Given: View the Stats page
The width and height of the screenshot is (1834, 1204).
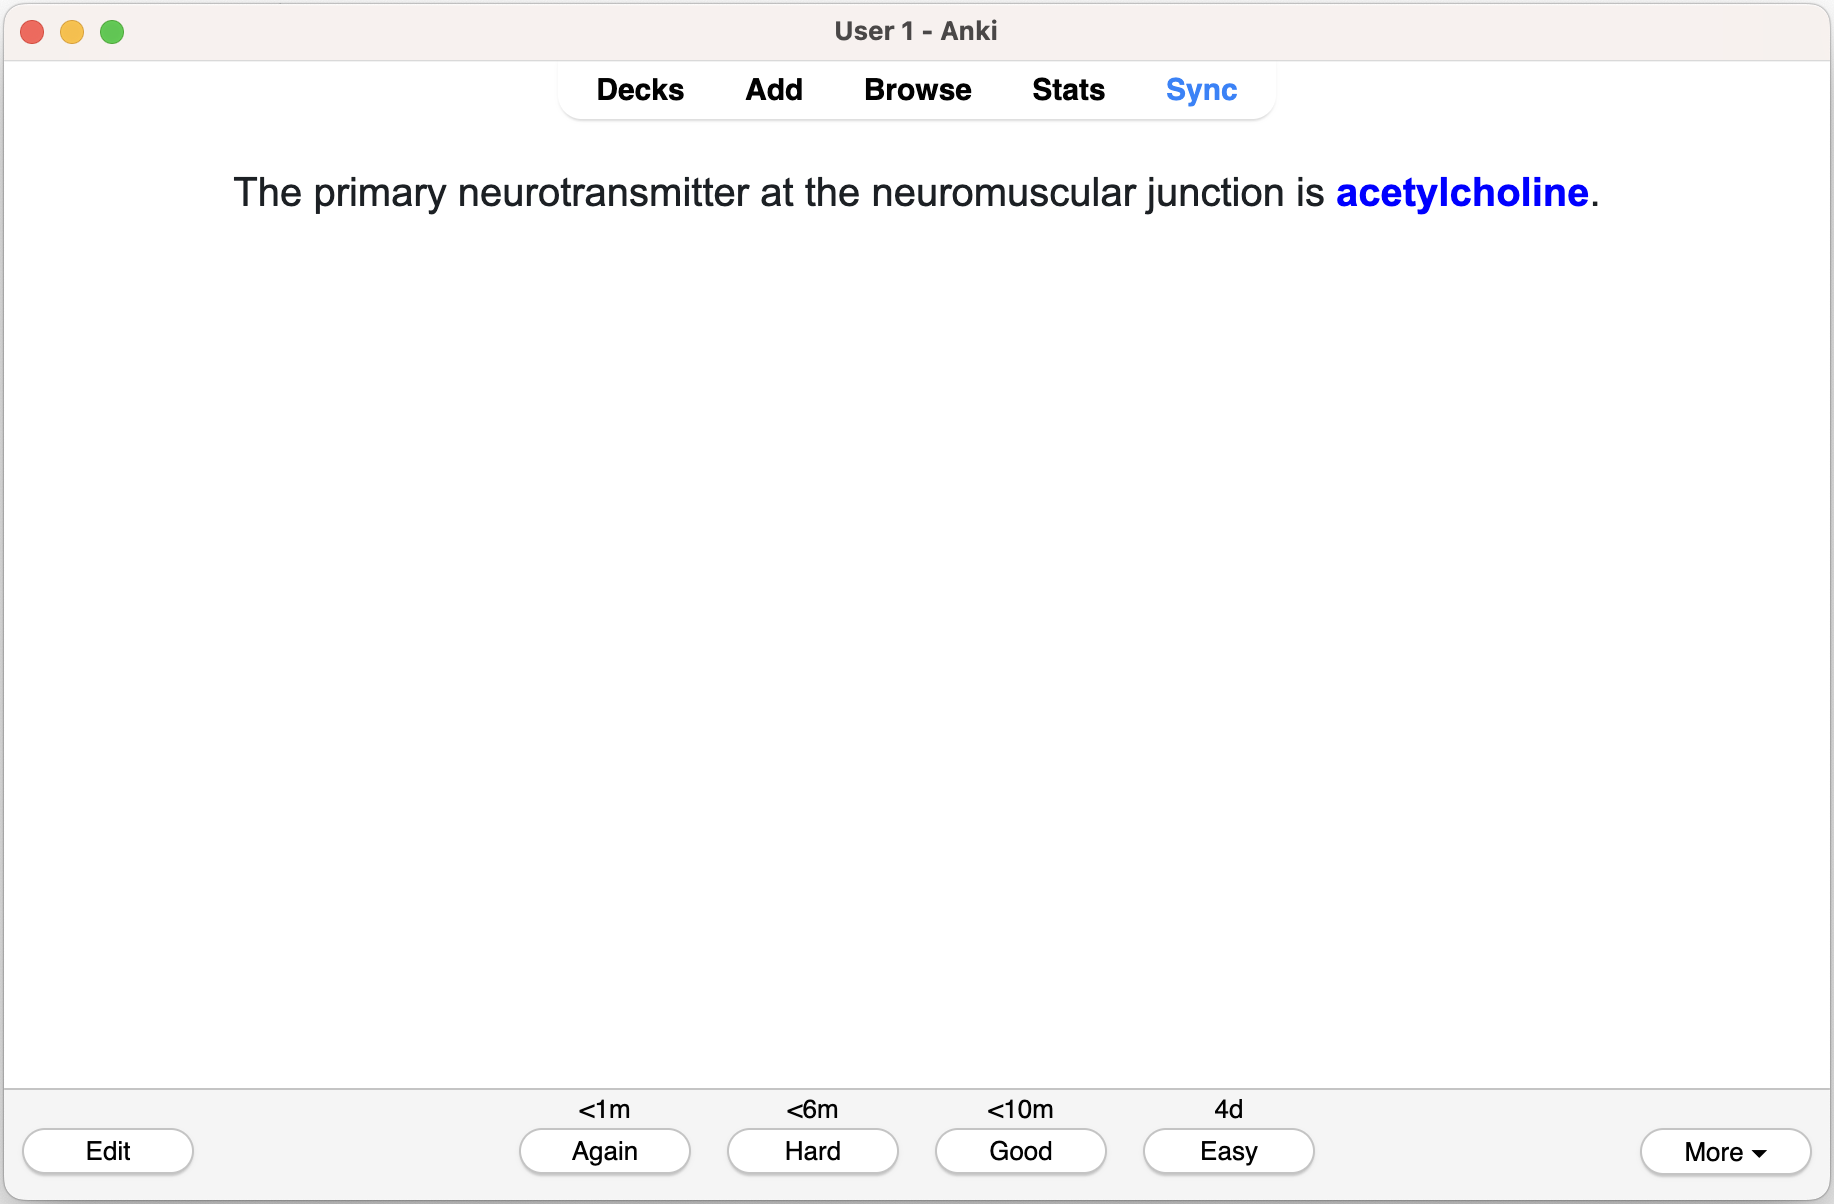Looking at the screenshot, I should click(x=1068, y=90).
